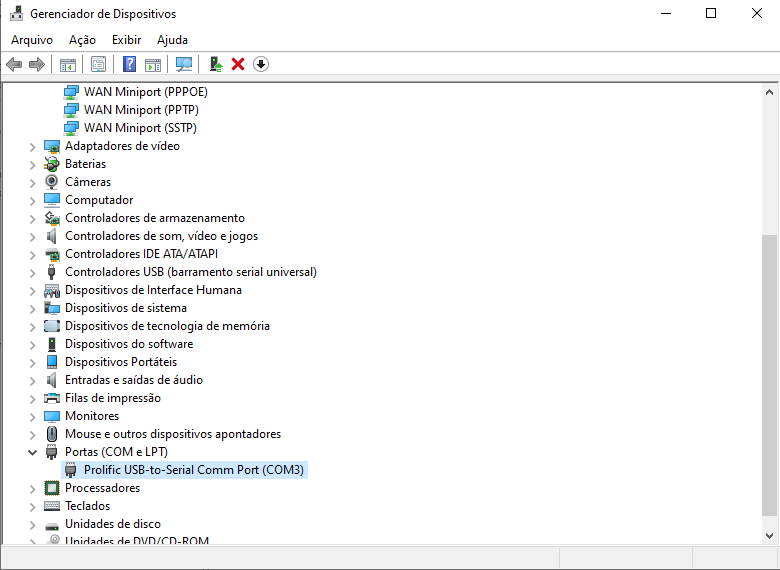Select Prolific USB-to-Serial Comm Port (COM3)
The height and width of the screenshot is (570, 780).
click(194, 470)
